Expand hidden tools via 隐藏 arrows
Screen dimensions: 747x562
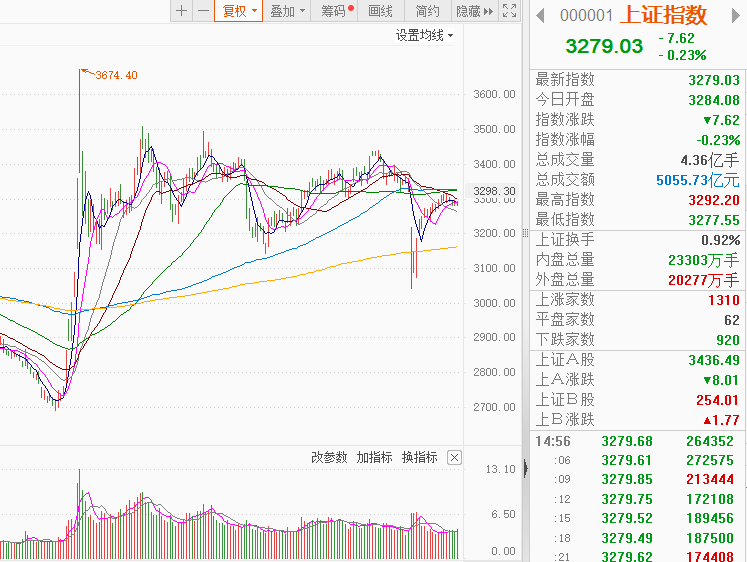click(474, 11)
